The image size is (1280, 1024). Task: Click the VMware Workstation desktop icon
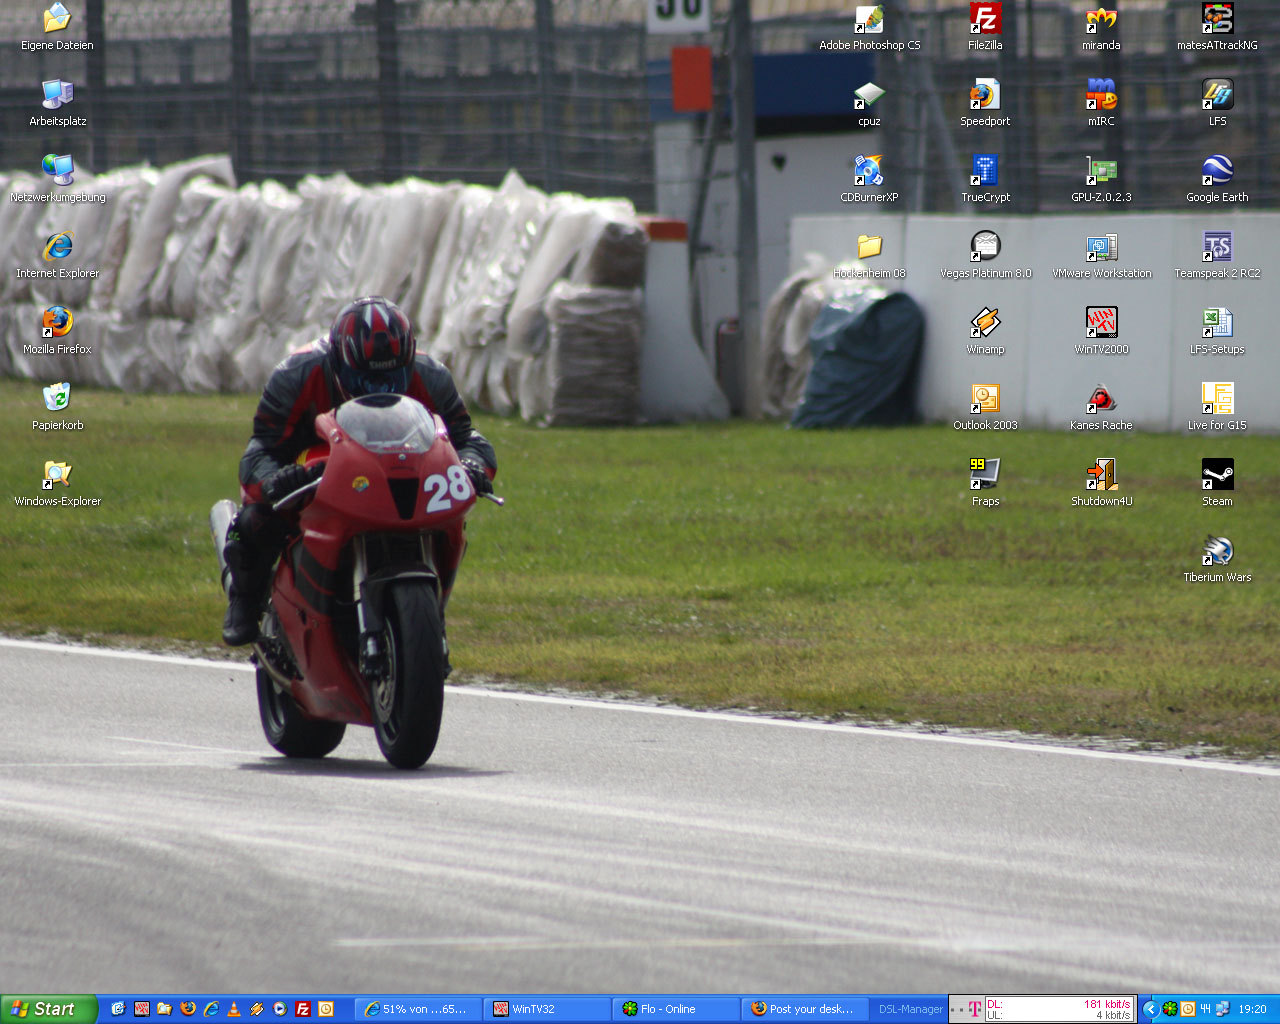1101,255
